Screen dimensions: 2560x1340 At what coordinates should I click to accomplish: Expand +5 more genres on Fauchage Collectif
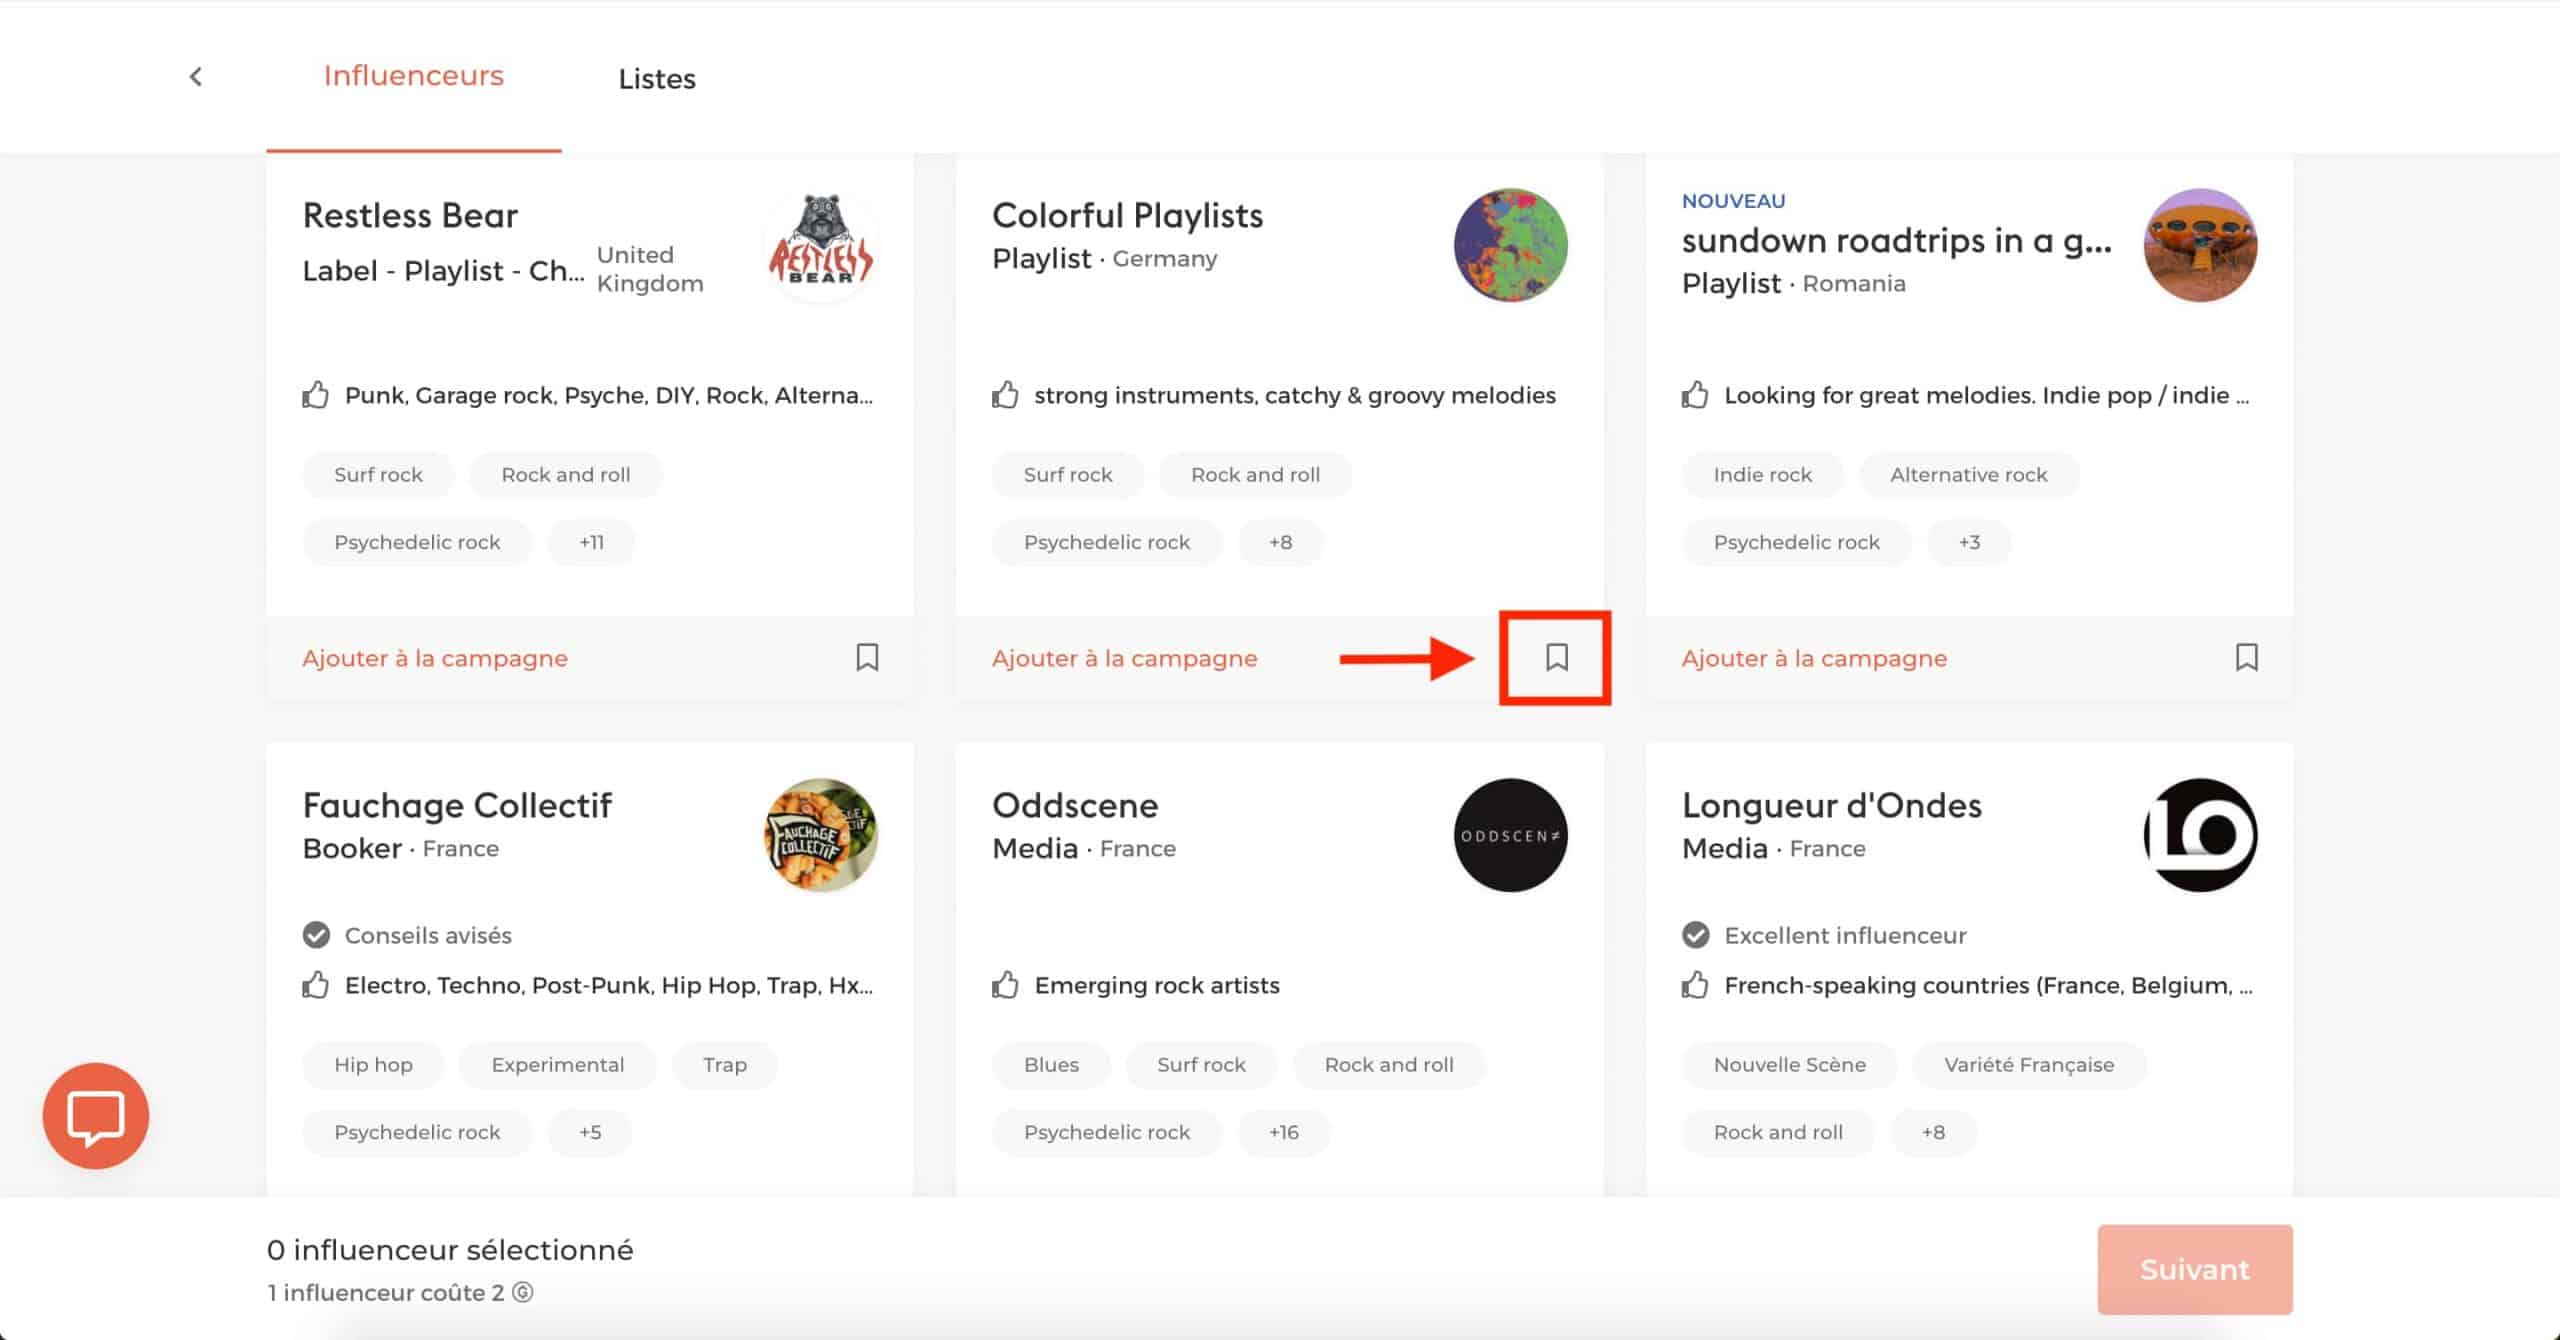[x=590, y=1132]
